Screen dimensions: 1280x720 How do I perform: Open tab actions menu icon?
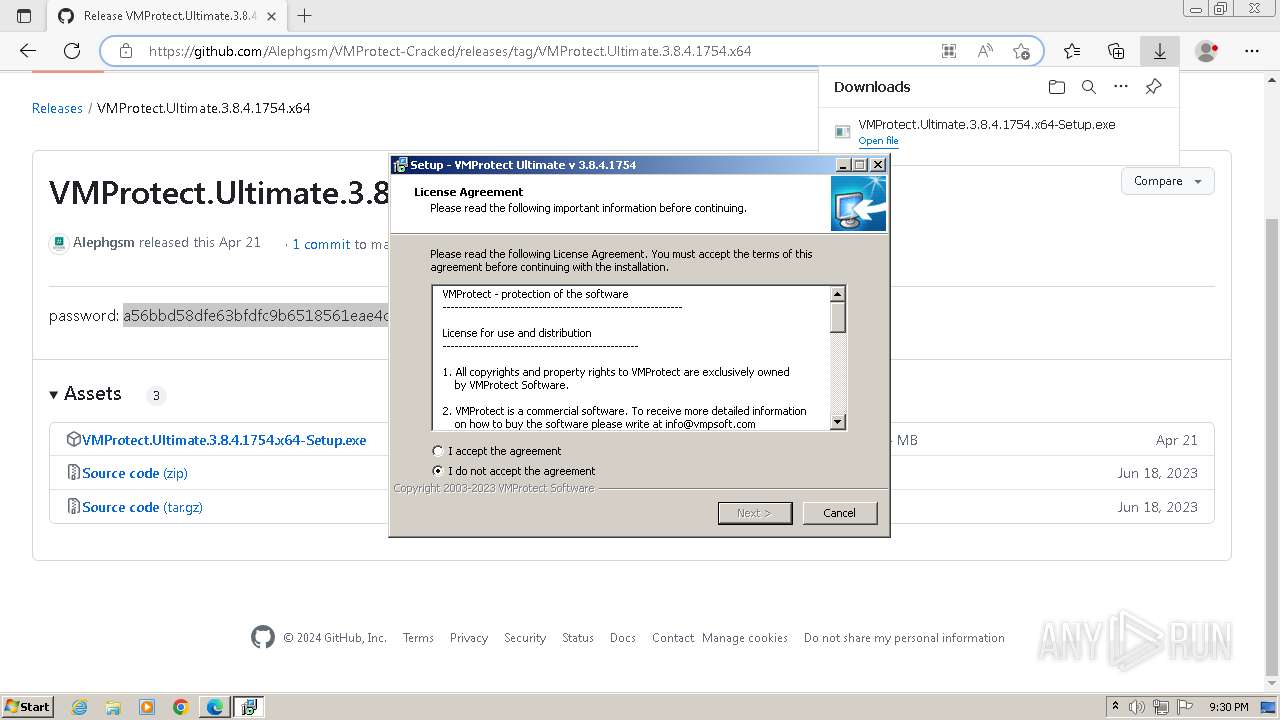24,16
